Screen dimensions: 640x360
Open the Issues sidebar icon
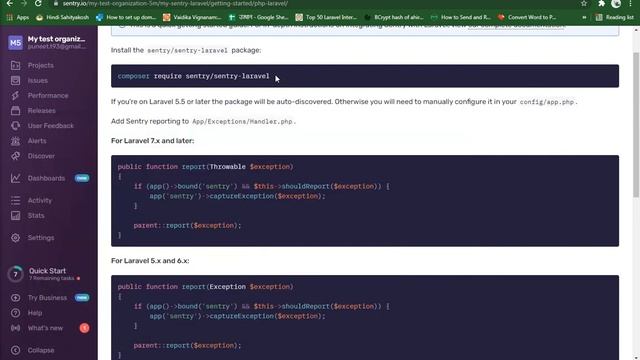pyautogui.click(x=16, y=80)
